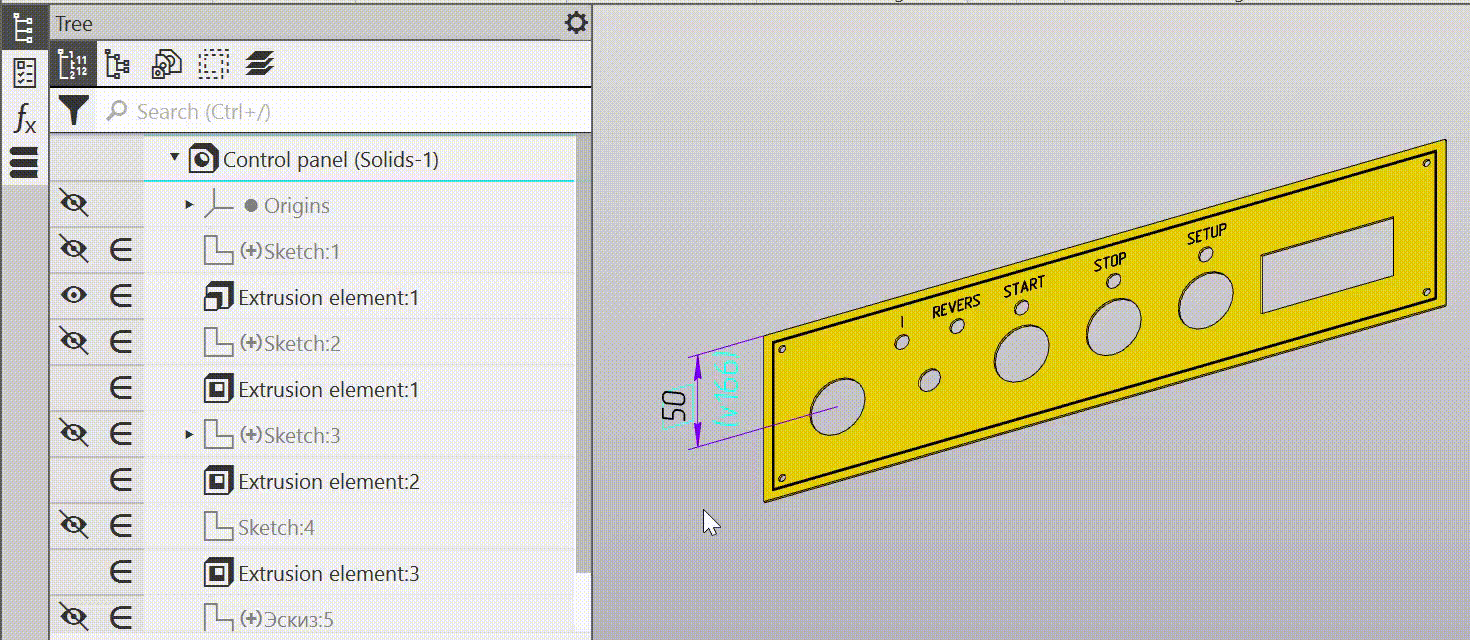Screen dimensions: 1470x640
Task: Click the stacked layers icon in Tree toolbar
Action: point(259,65)
